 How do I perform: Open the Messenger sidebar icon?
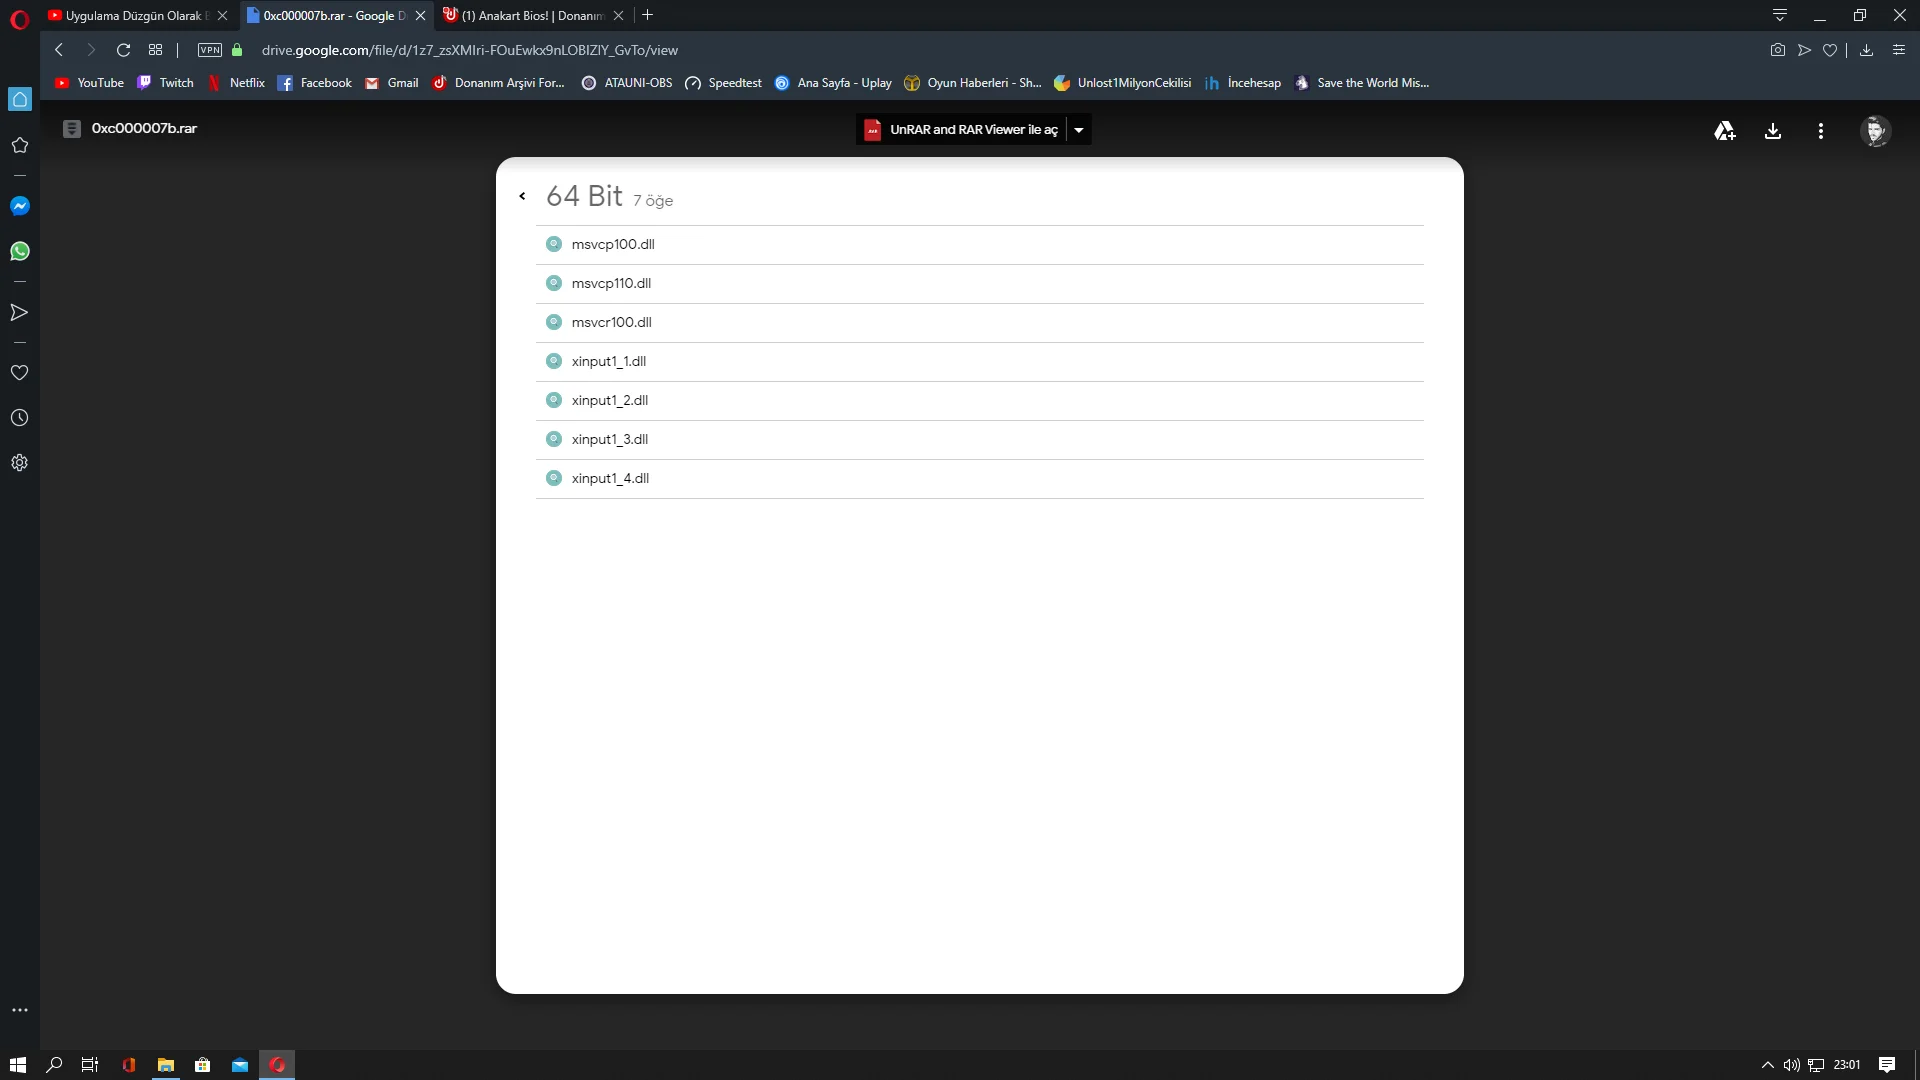[19, 206]
